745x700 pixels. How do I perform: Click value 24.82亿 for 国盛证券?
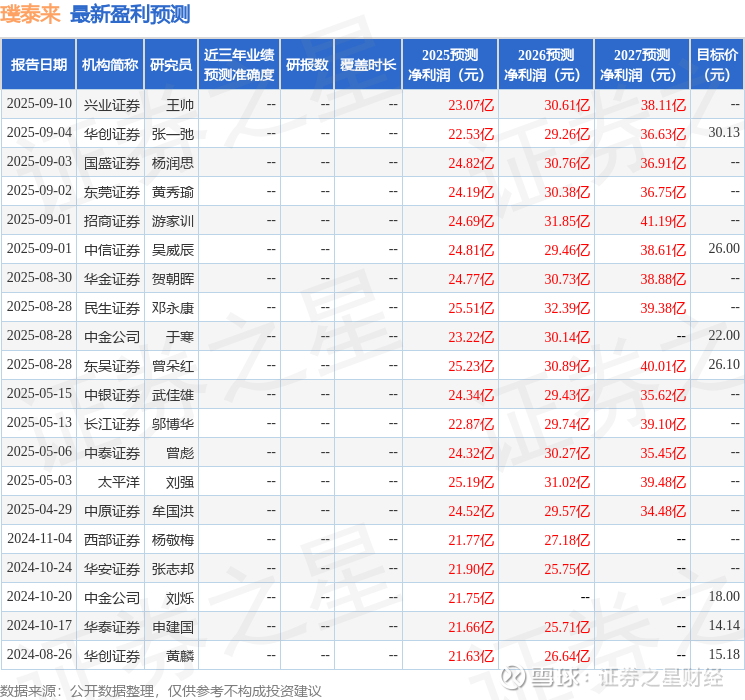tap(471, 163)
